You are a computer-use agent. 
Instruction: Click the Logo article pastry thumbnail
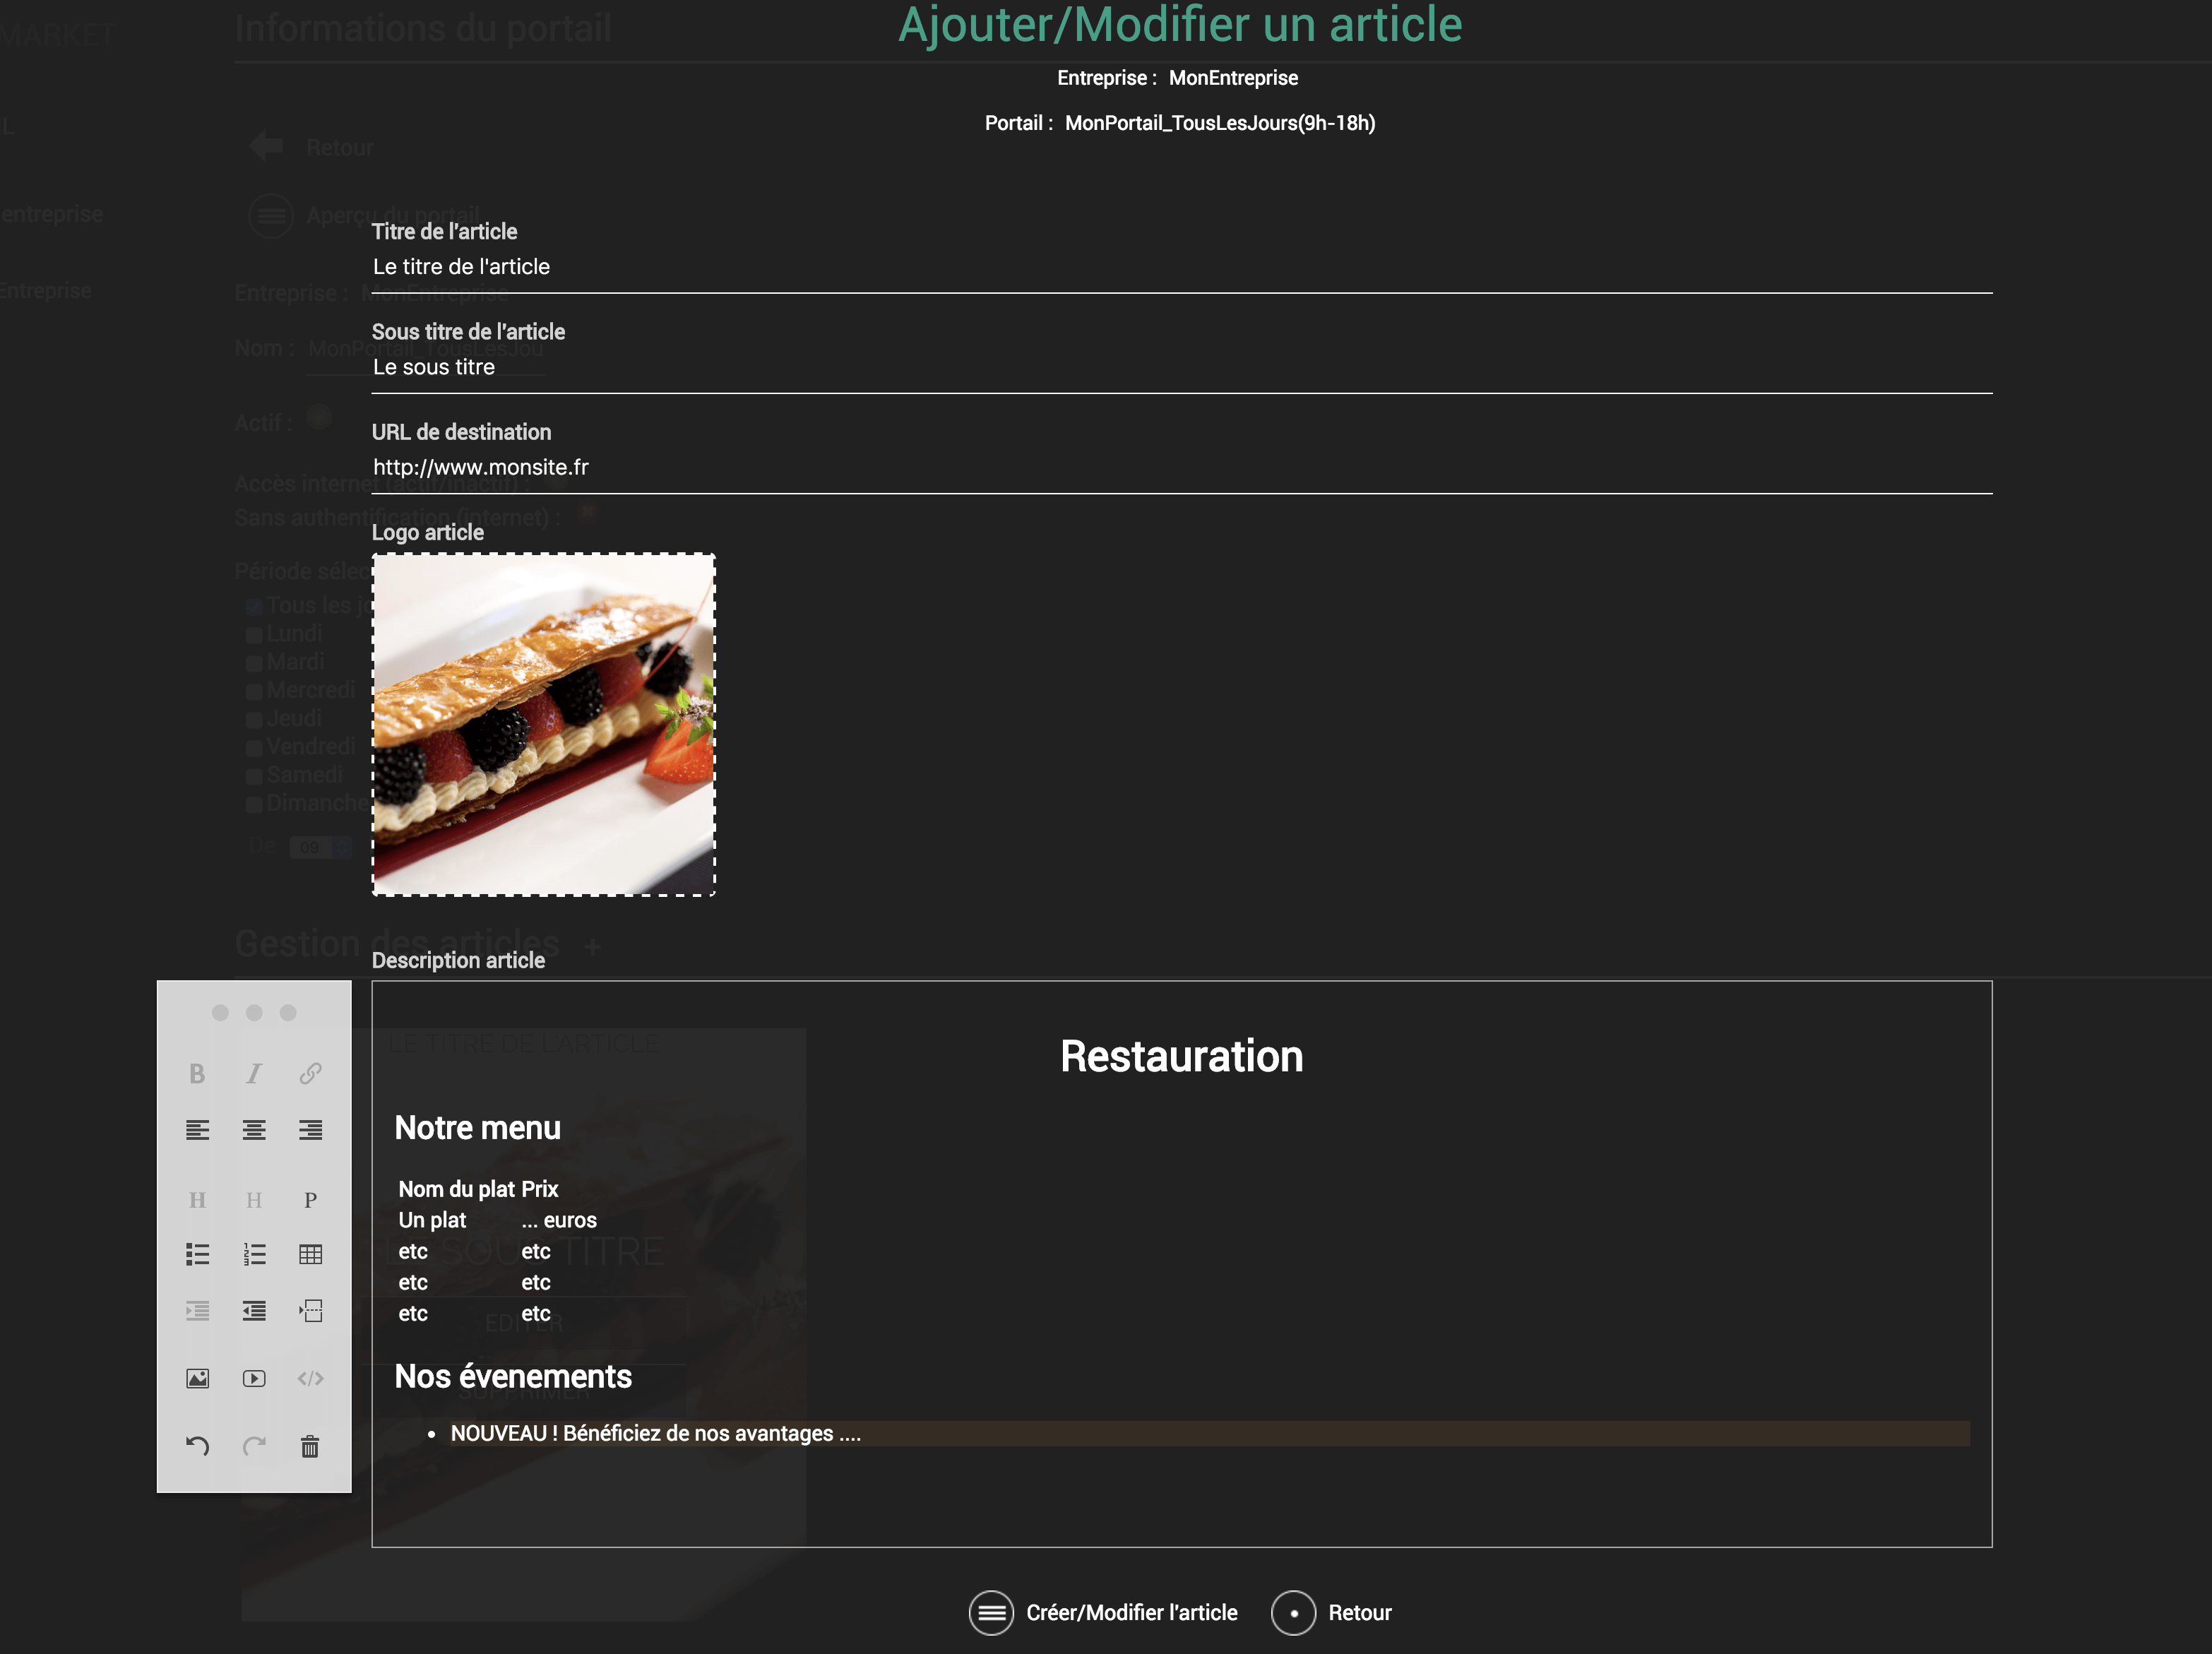543,724
